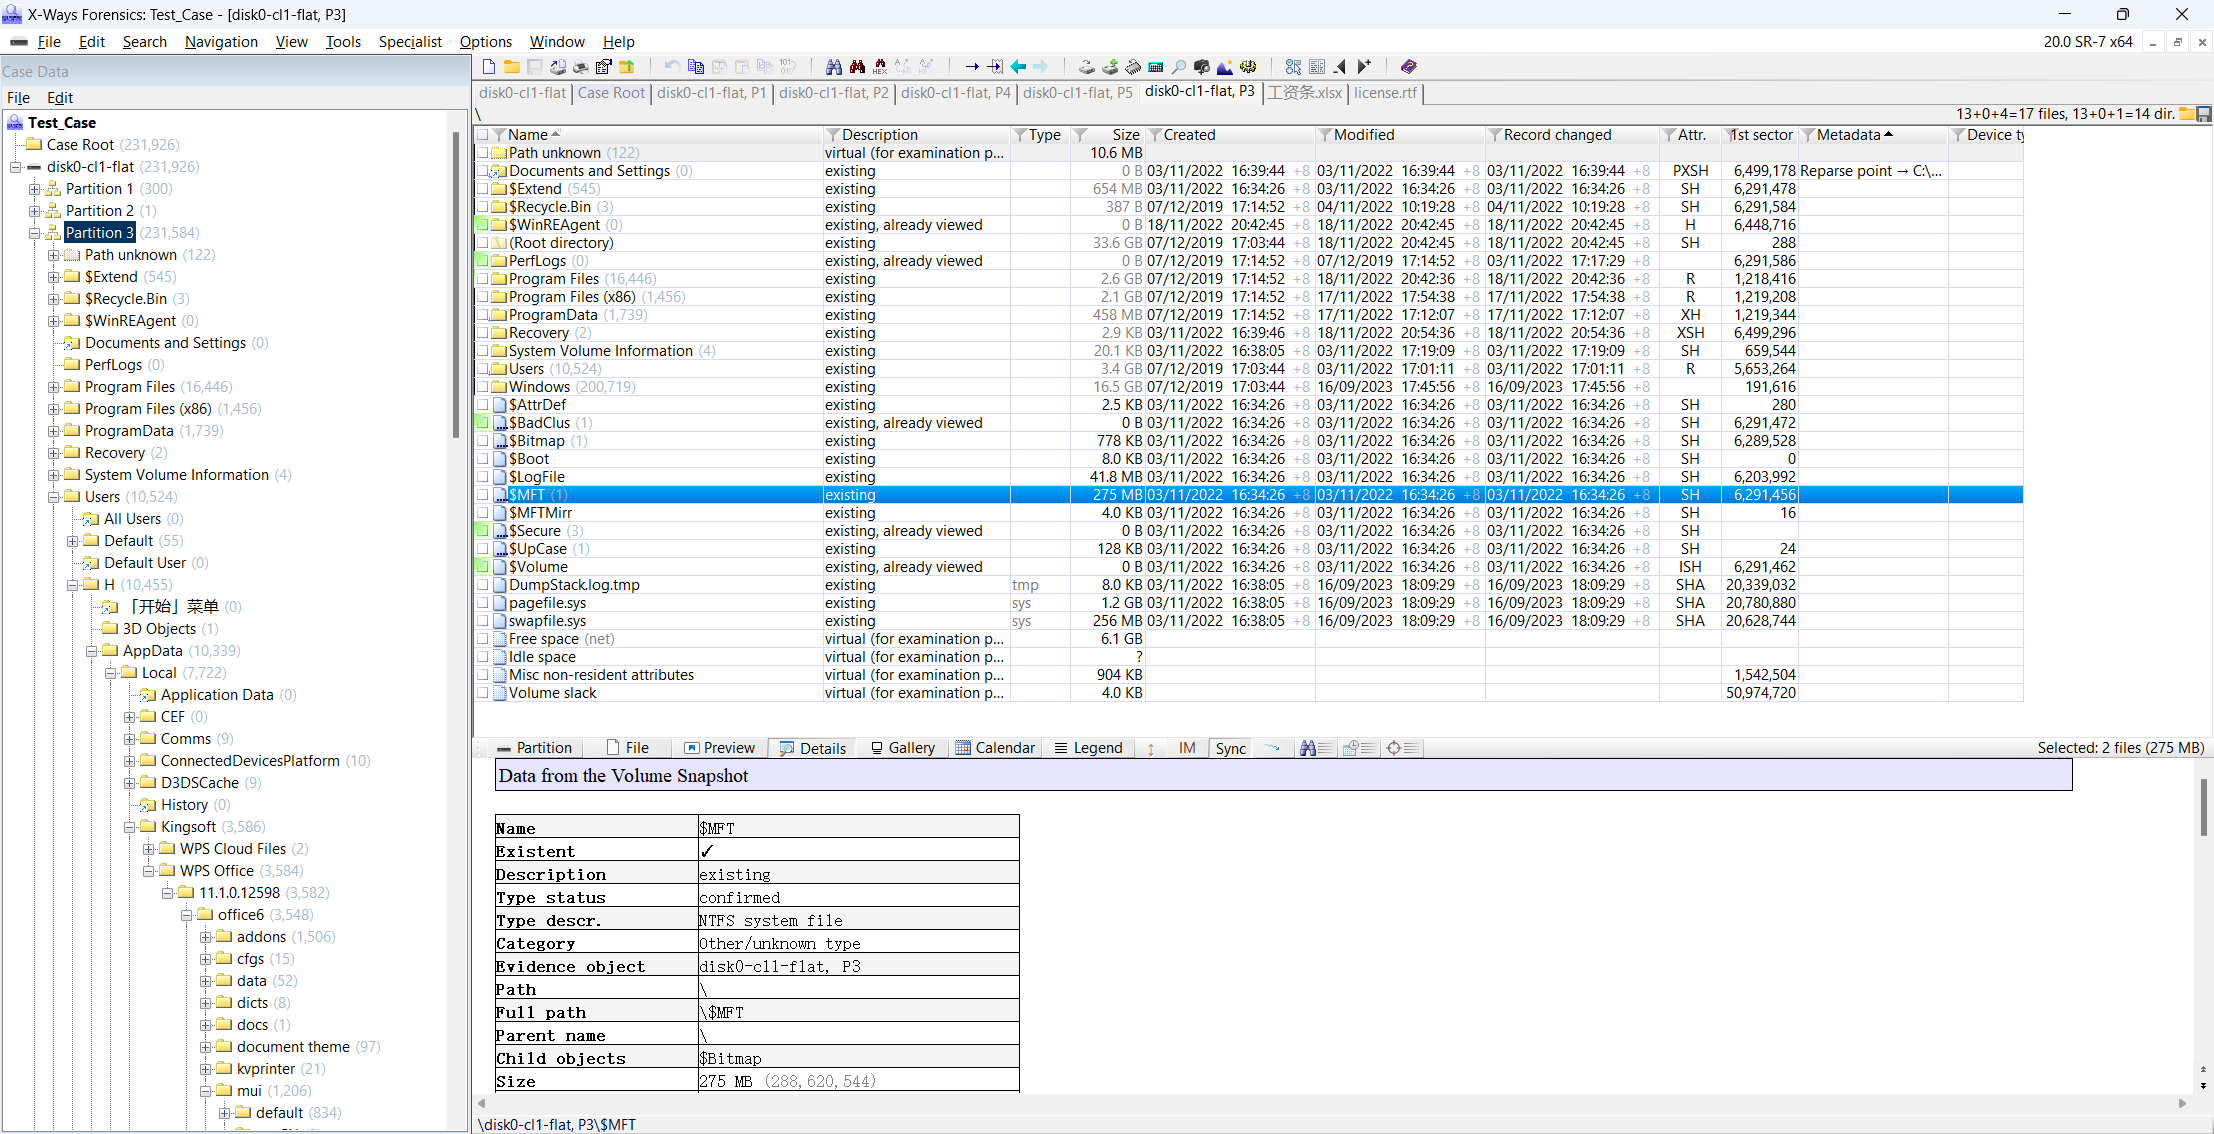Open the Name column filter funnel
The width and height of the screenshot is (2214, 1134).
[x=500, y=135]
